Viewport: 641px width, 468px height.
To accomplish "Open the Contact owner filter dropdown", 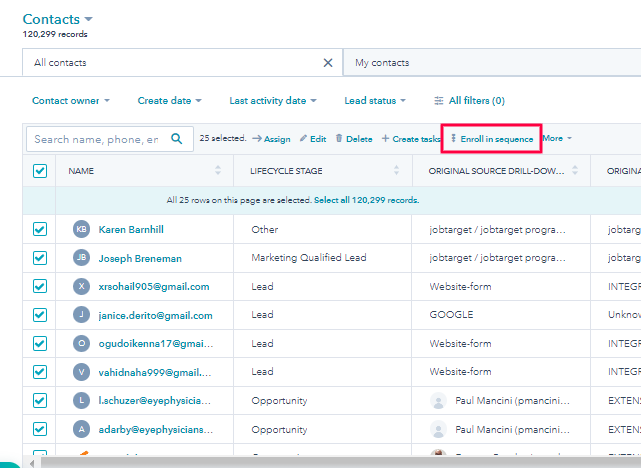I will (71, 101).
